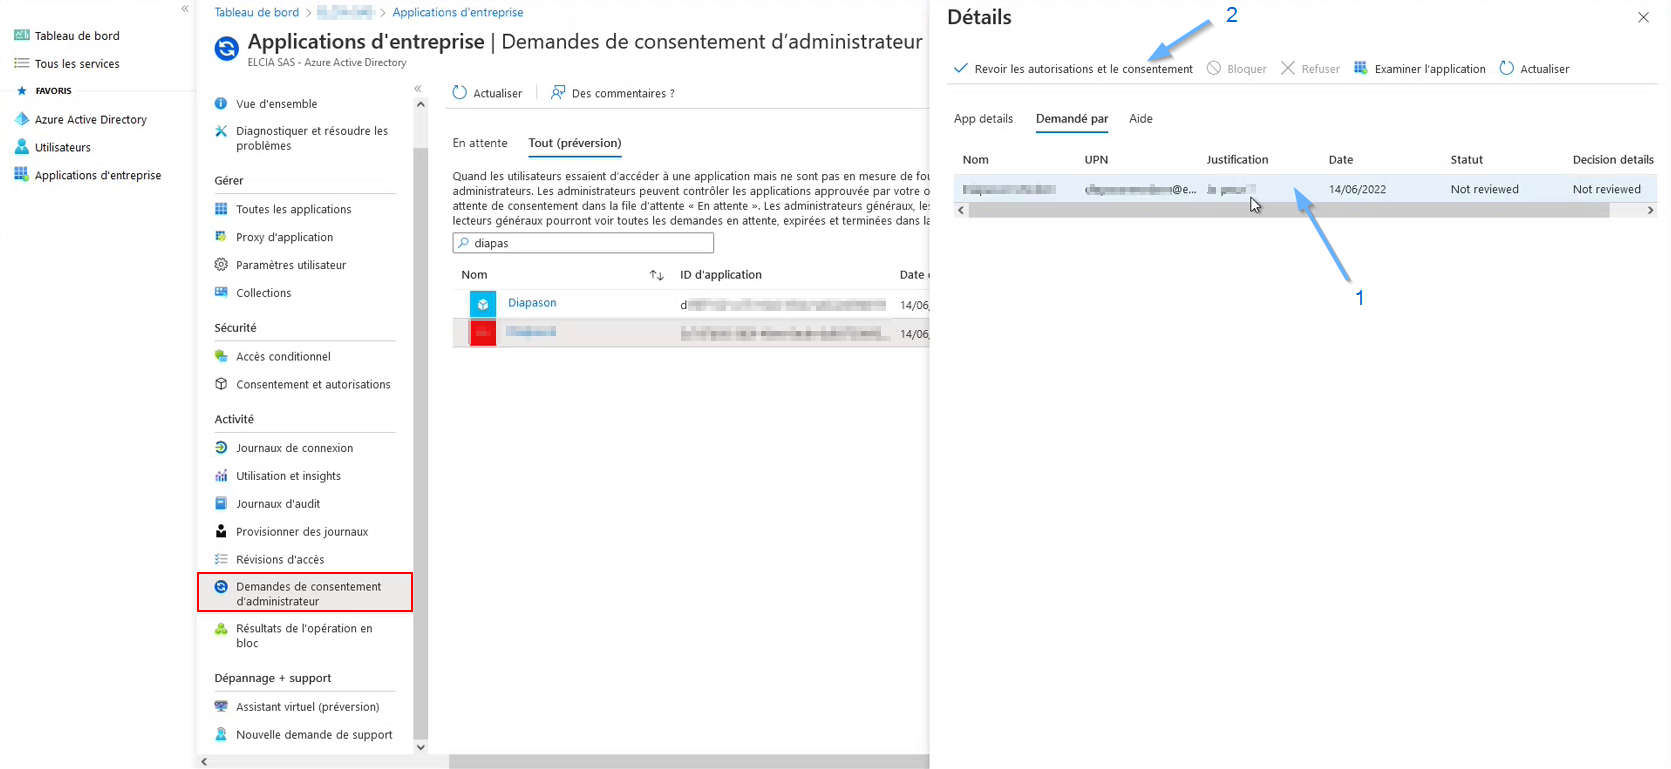The image size is (1671, 769).
Task: Click the refresh icon in Details panel
Action: tap(1506, 68)
